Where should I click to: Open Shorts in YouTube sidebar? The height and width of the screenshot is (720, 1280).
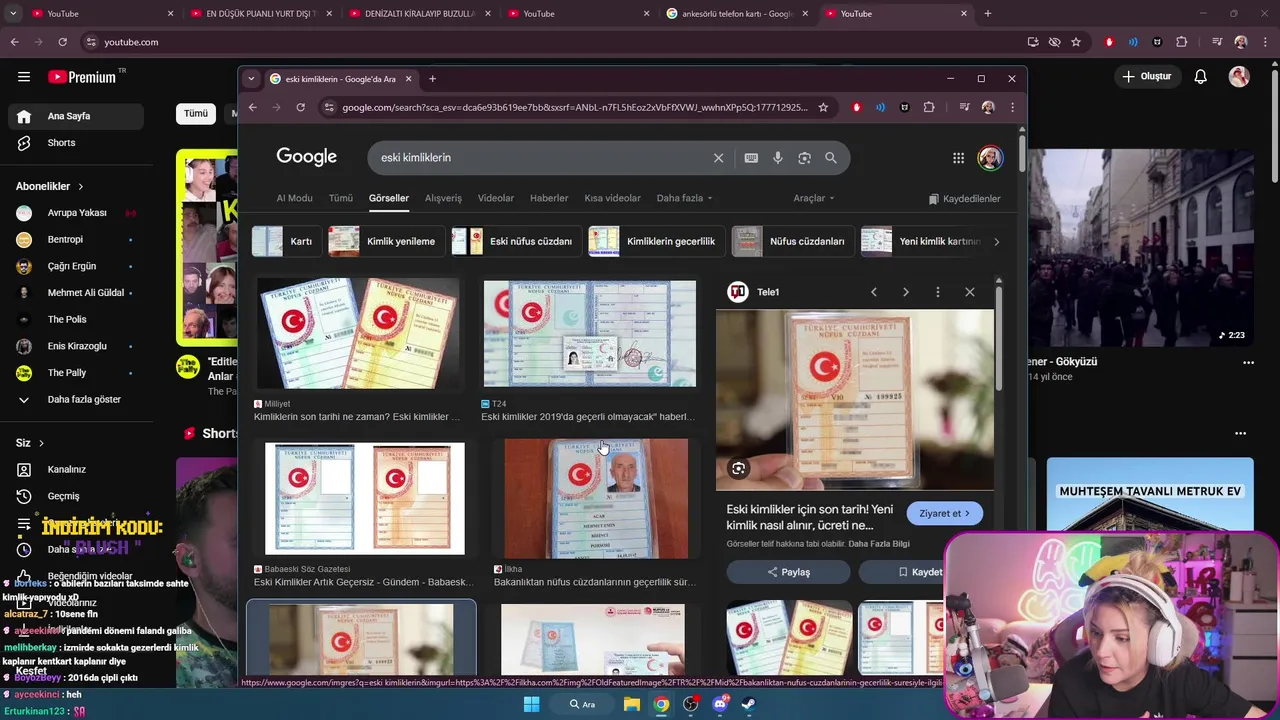point(76,143)
